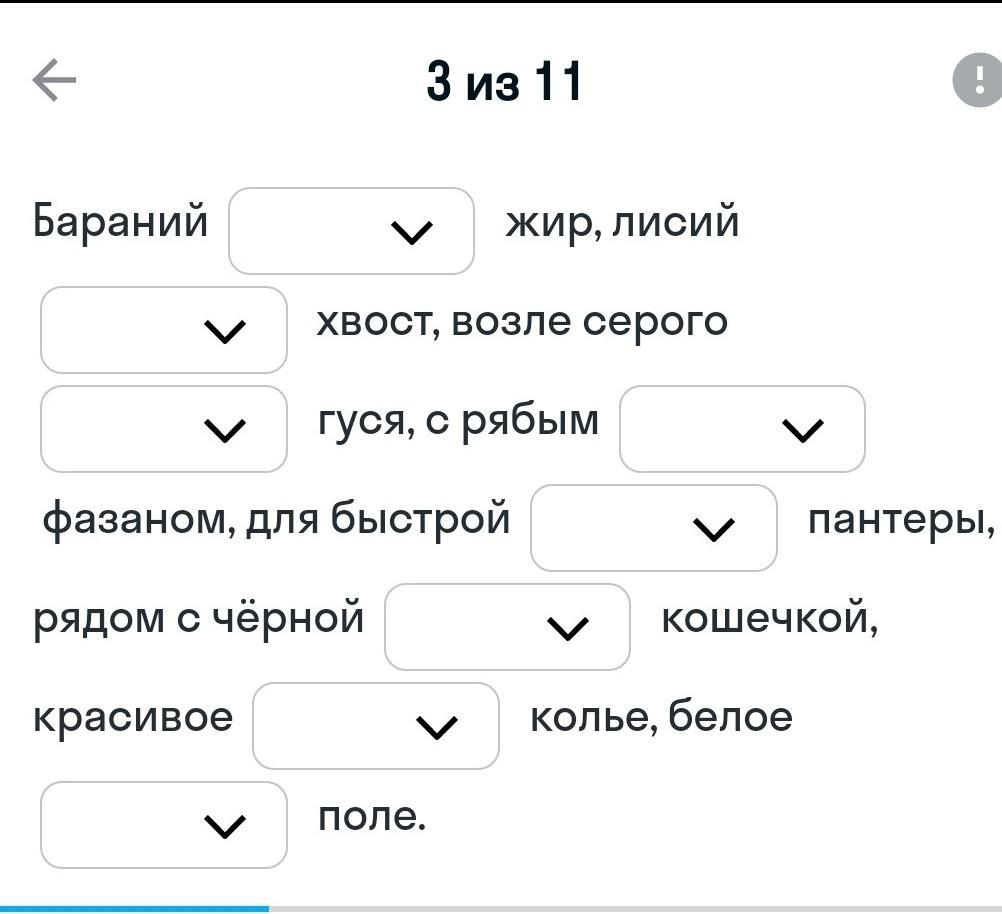
Task: Open the last dropdown before 'поле.'
Action: click(x=163, y=825)
